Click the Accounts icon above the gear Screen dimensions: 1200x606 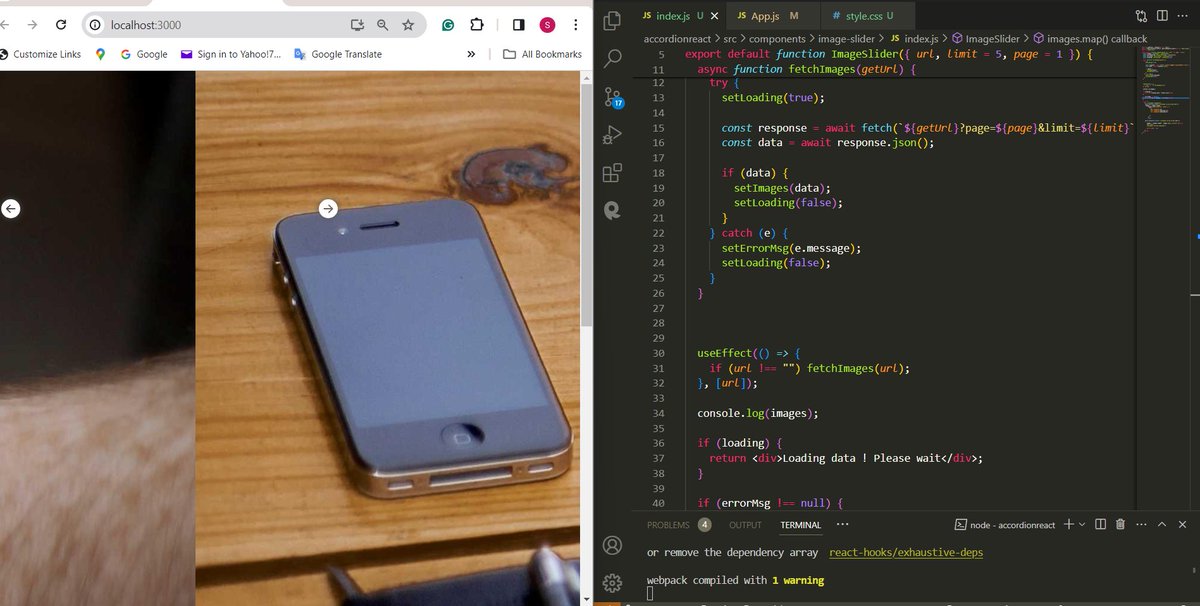(612, 544)
